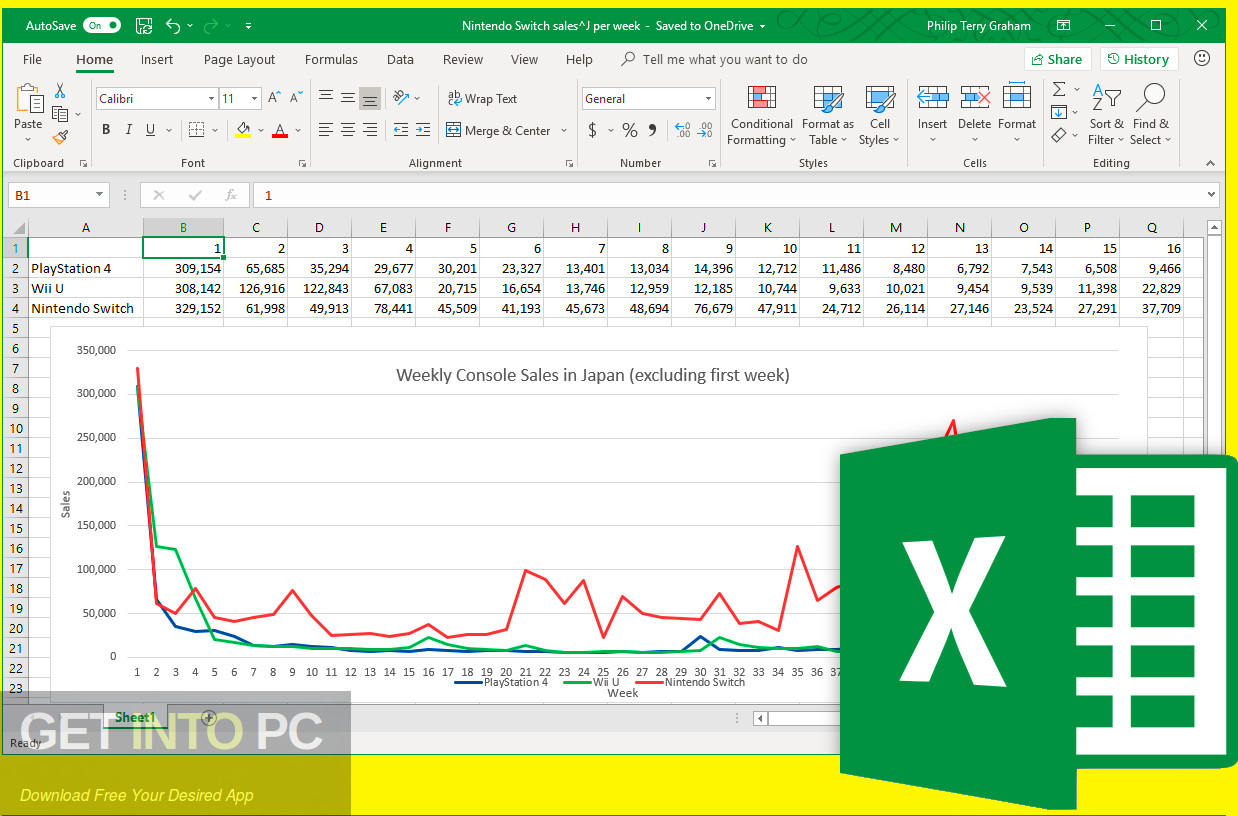The image size is (1238, 816).
Task: Apply yellow fill color
Action: (243, 130)
